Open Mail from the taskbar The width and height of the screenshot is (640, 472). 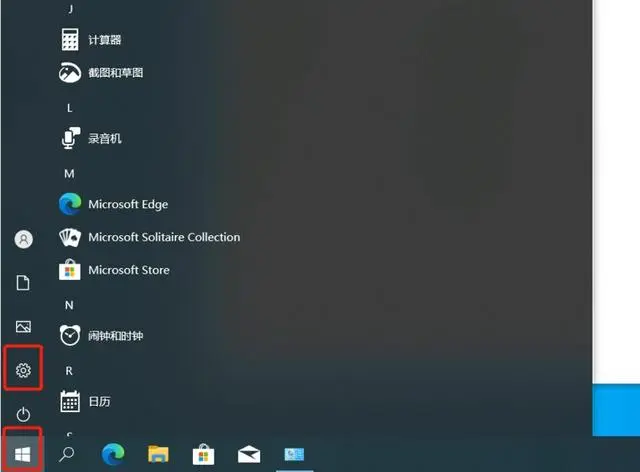(x=249, y=455)
